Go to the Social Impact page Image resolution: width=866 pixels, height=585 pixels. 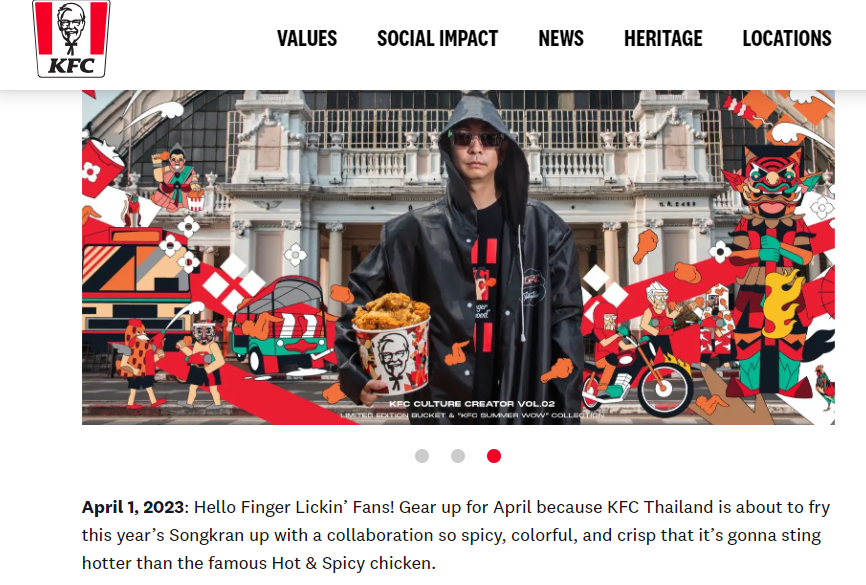coord(437,39)
